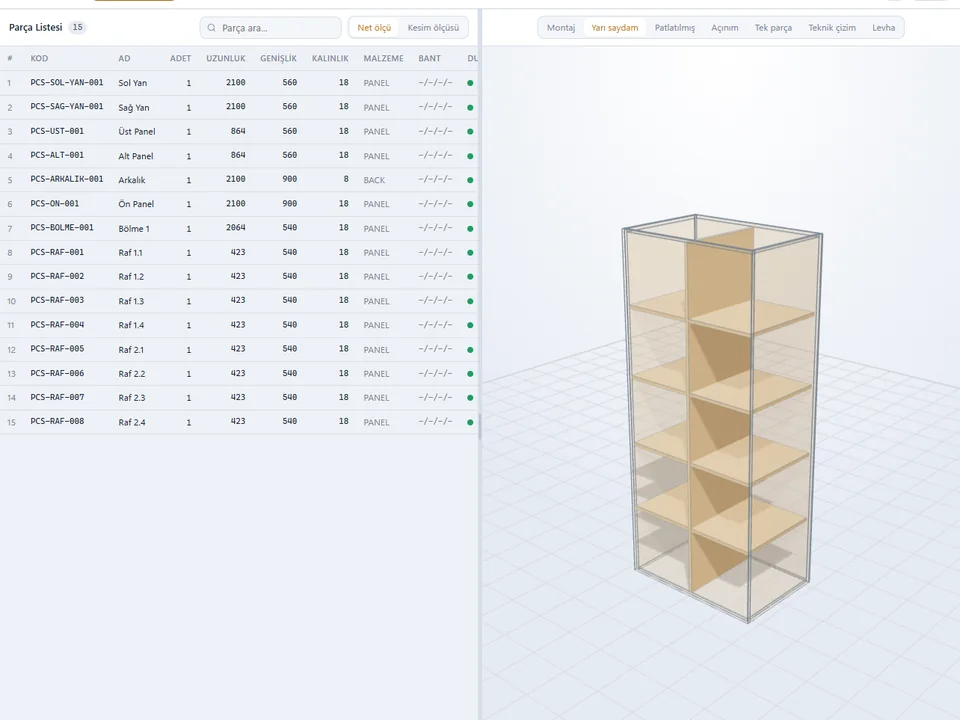Open the Teknik çizim tab

click(x=832, y=28)
